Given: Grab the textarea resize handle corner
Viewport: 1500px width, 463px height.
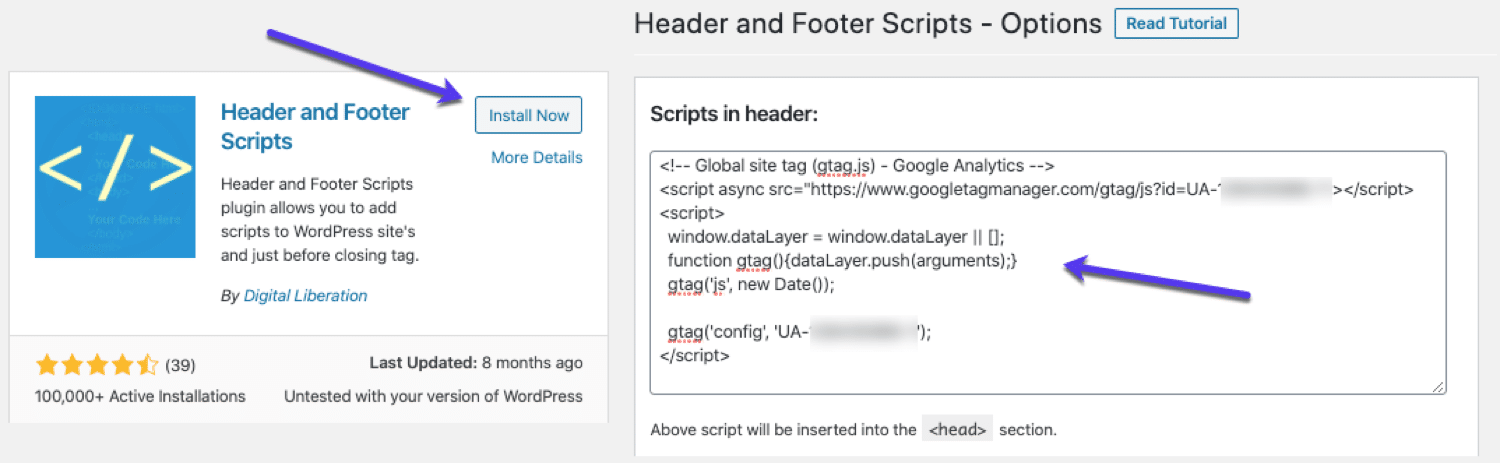Looking at the screenshot, I should pyautogui.click(x=1439, y=387).
